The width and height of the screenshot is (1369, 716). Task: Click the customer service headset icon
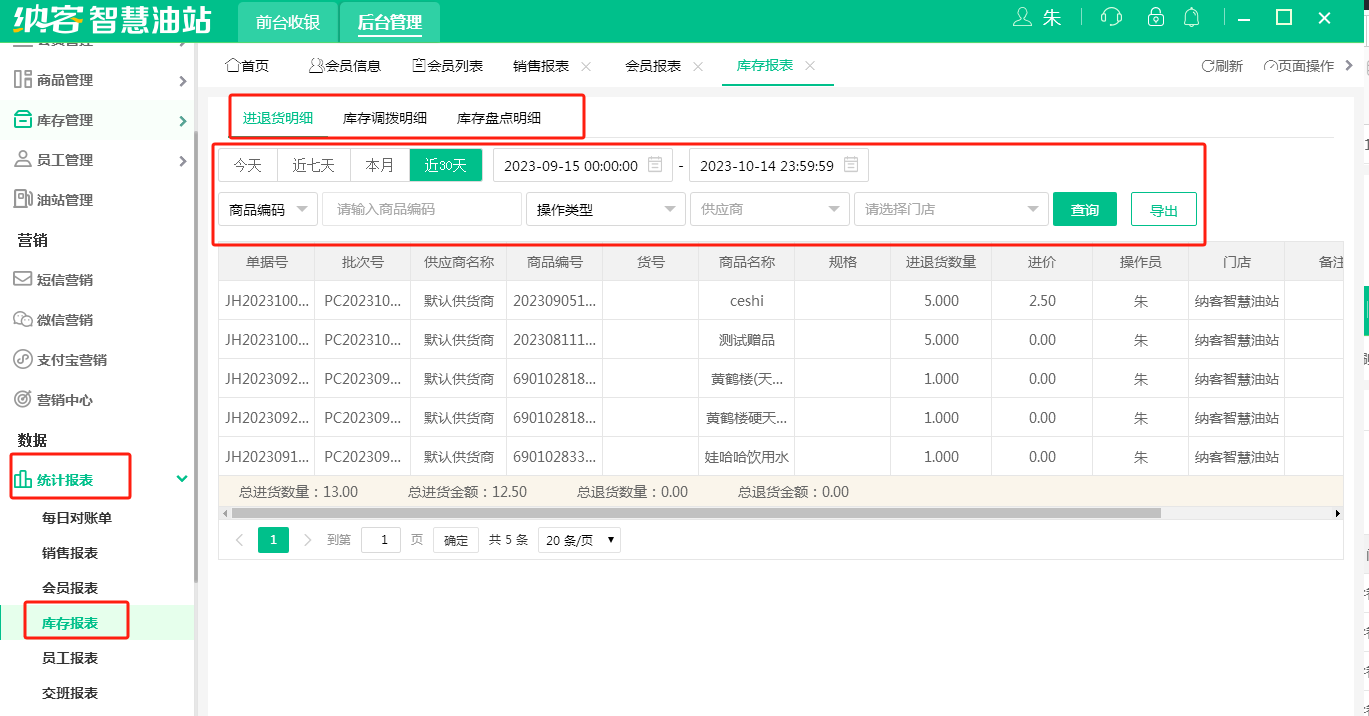[1111, 18]
